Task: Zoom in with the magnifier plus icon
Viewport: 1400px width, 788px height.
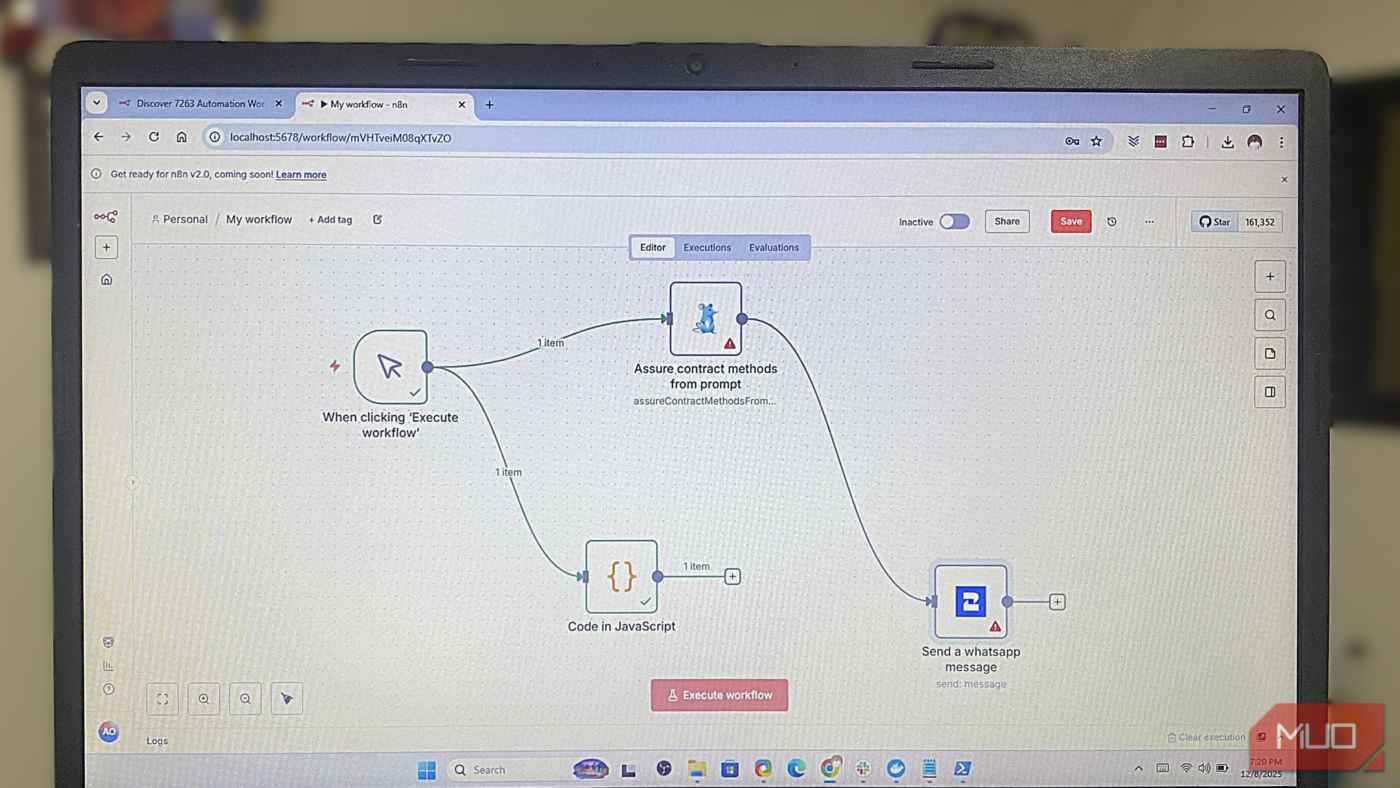Action: pos(204,698)
